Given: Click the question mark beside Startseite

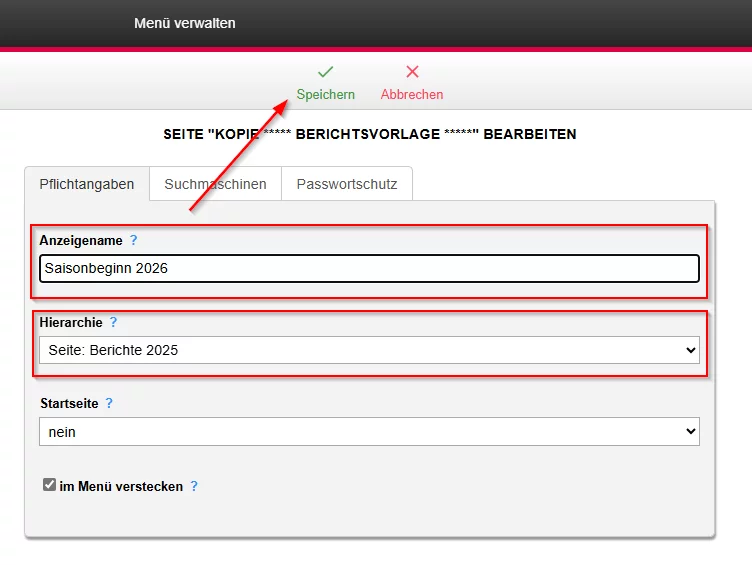Looking at the screenshot, I should 109,403.
